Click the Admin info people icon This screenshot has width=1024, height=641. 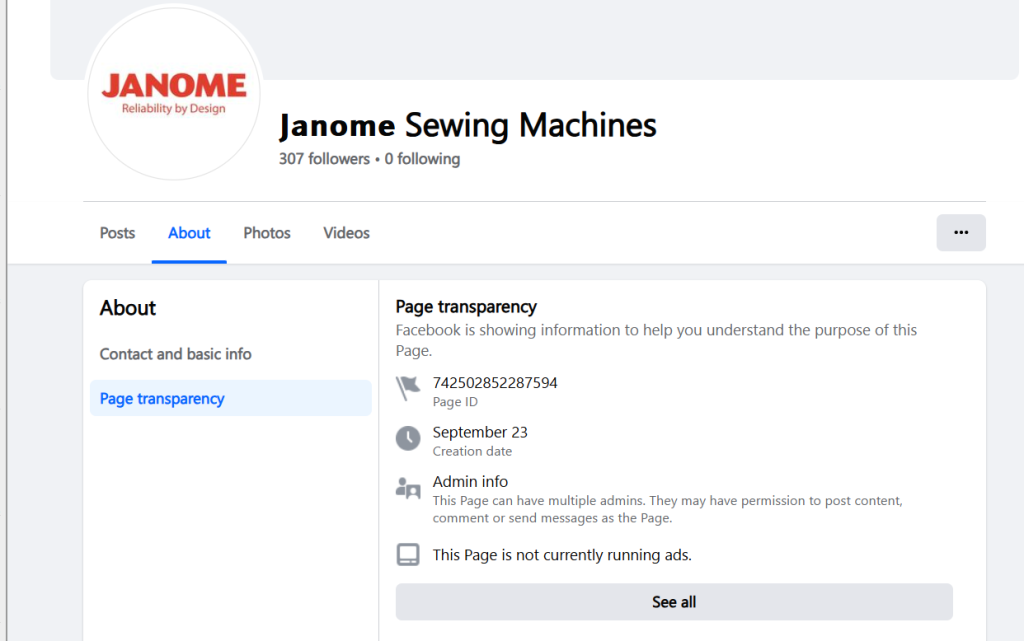tap(408, 489)
